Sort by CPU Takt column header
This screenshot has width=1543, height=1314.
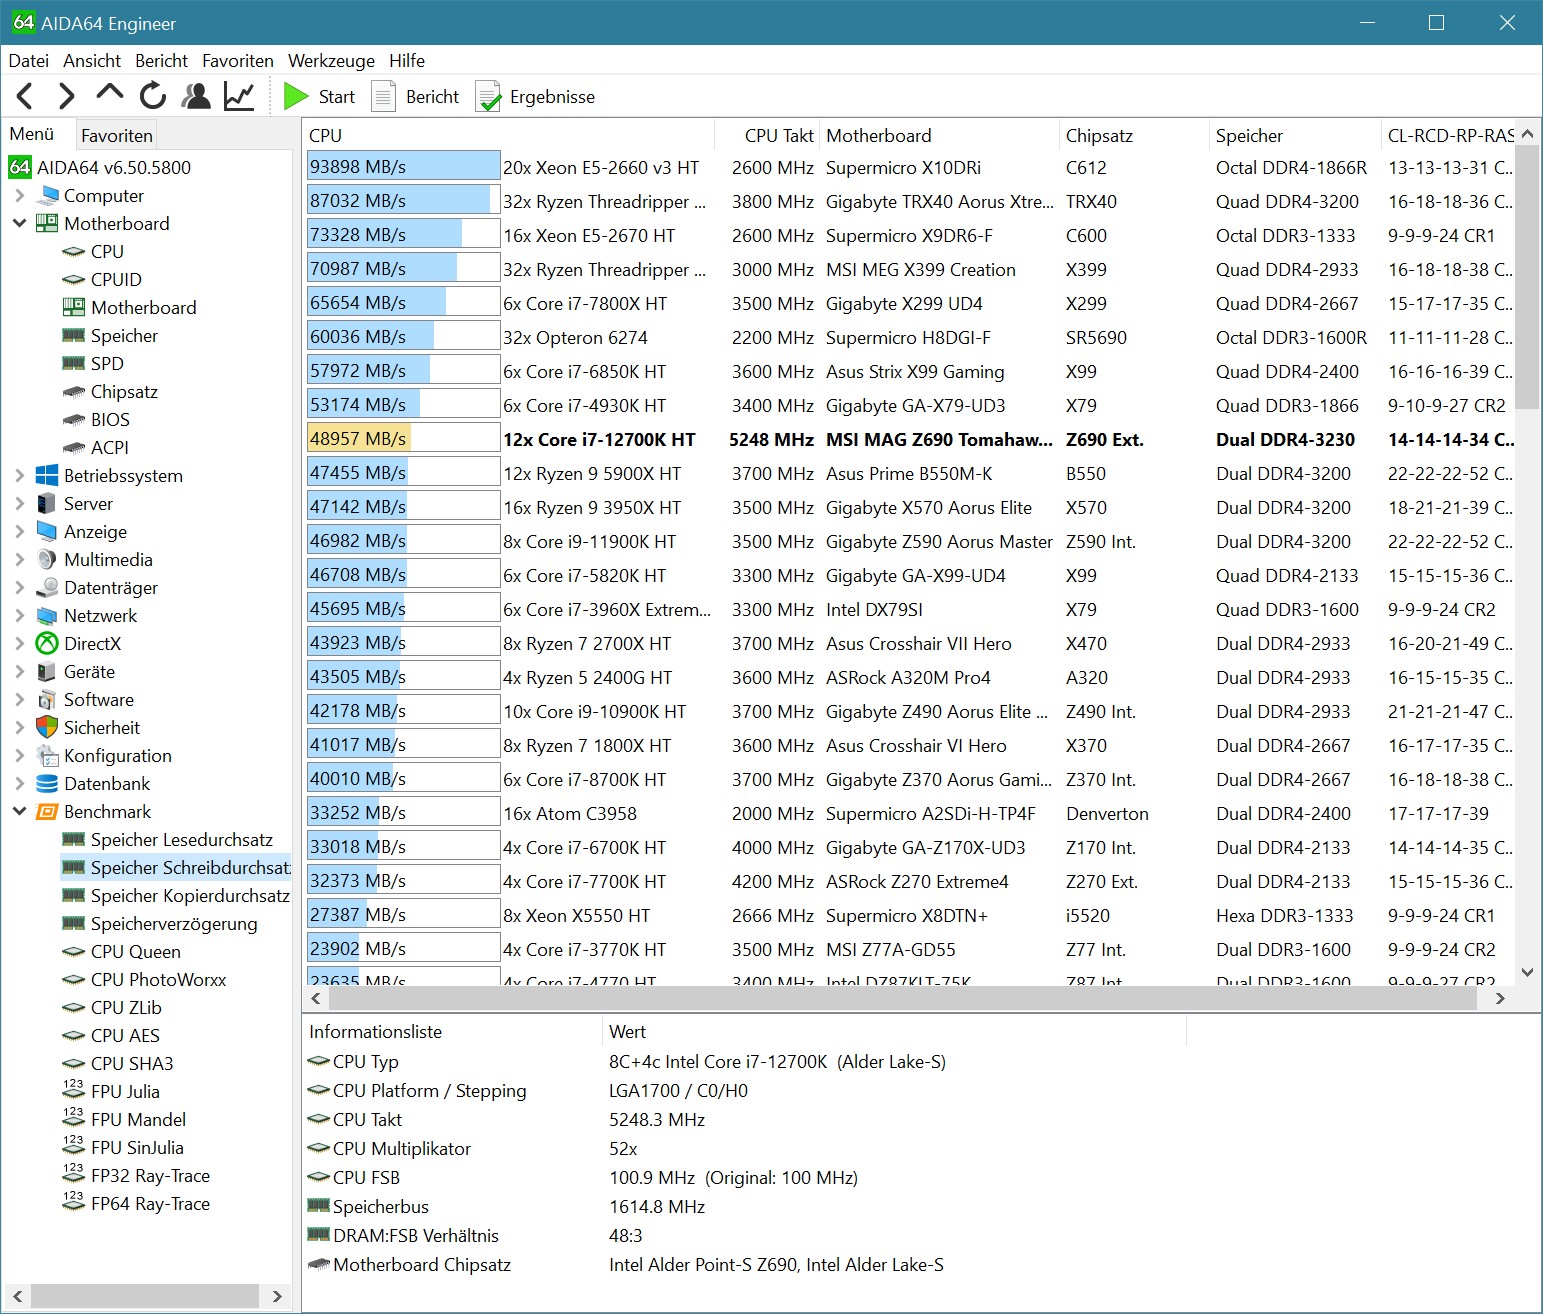click(x=768, y=135)
